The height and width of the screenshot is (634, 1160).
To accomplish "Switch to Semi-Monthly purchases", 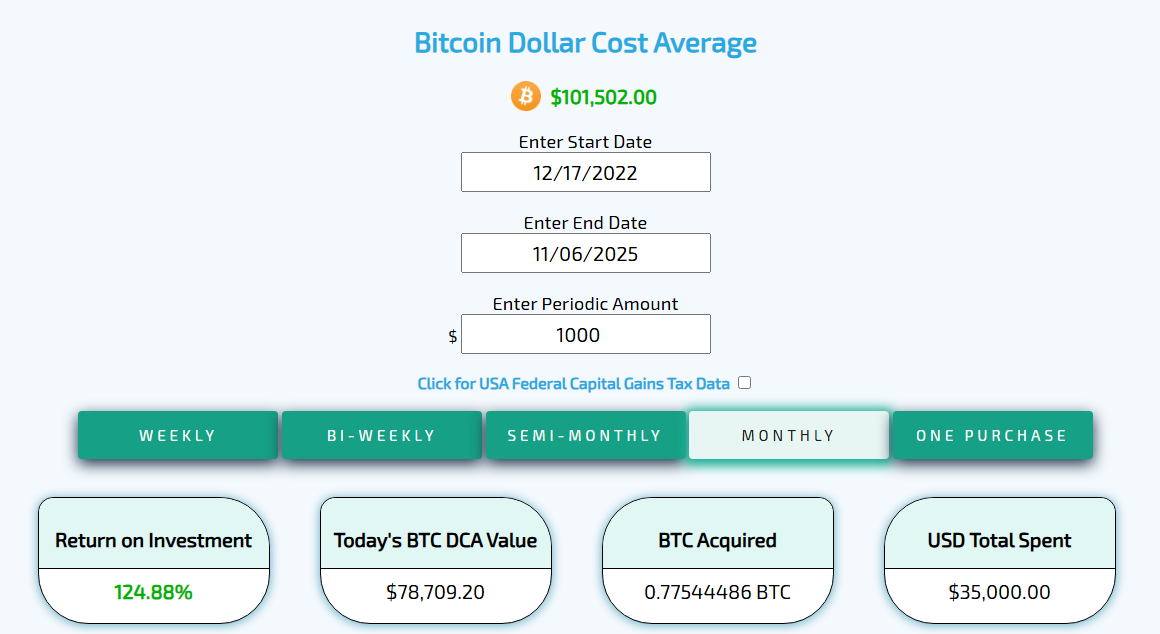I will (x=585, y=436).
